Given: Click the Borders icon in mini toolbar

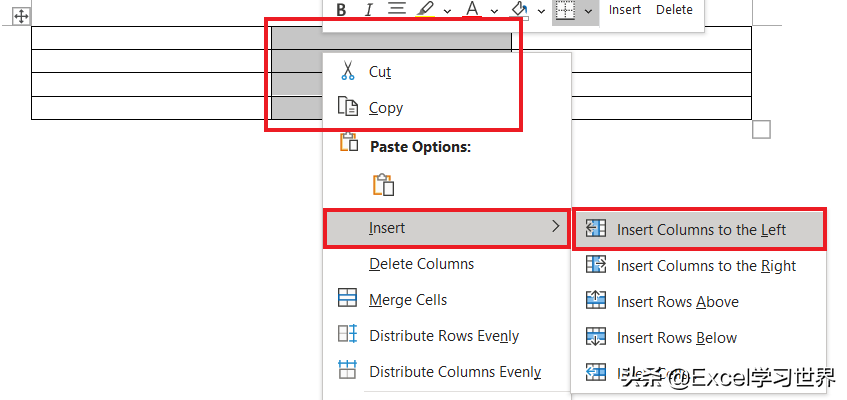Looking at the screenshot, I should coord(565,10).
